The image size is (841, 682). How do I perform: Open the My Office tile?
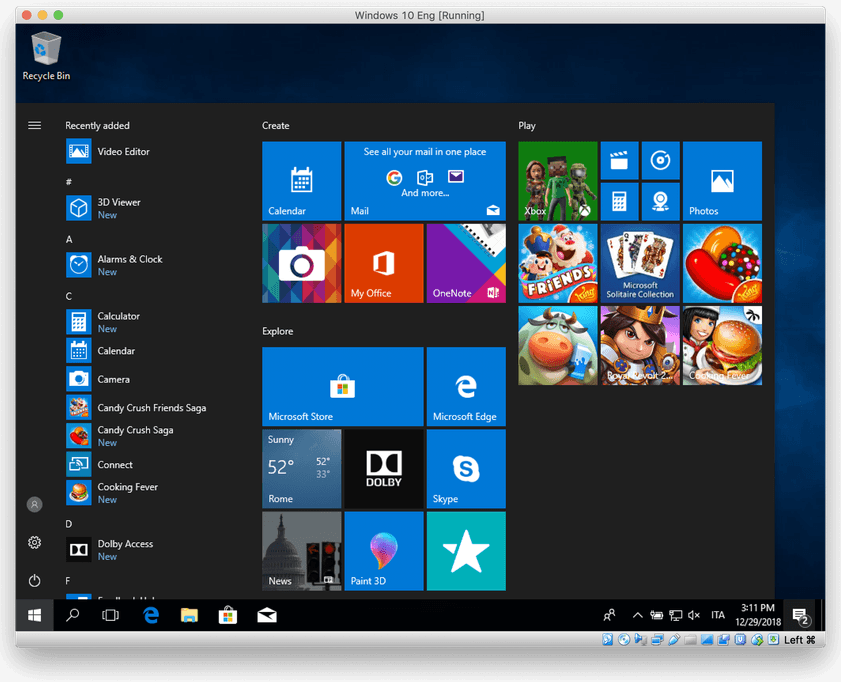383,263
